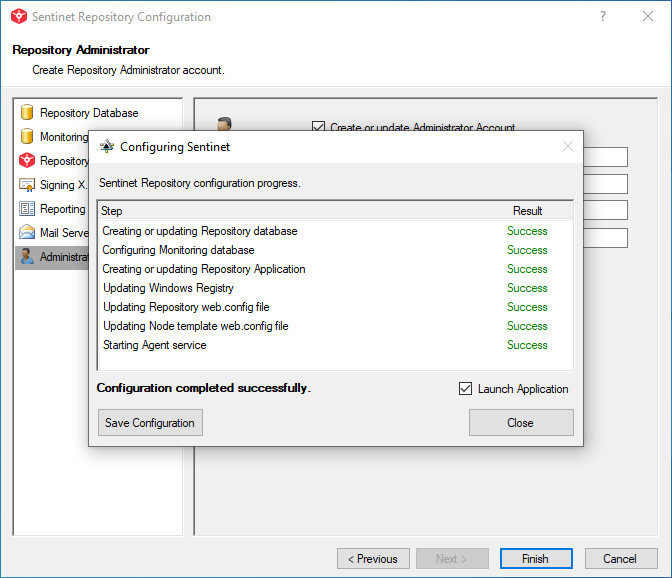672x578 pixels.
Task: Click the Close button in progress dialog
Action: pyautogui.click(x=521, y=422)
